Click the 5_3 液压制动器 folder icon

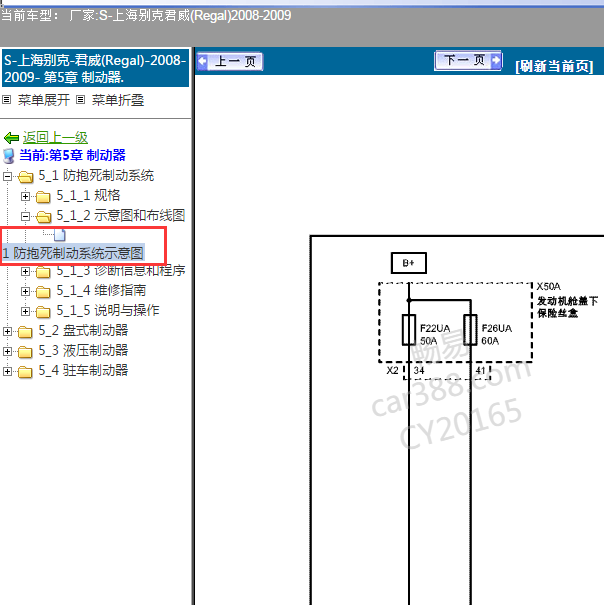pos(25,352)
